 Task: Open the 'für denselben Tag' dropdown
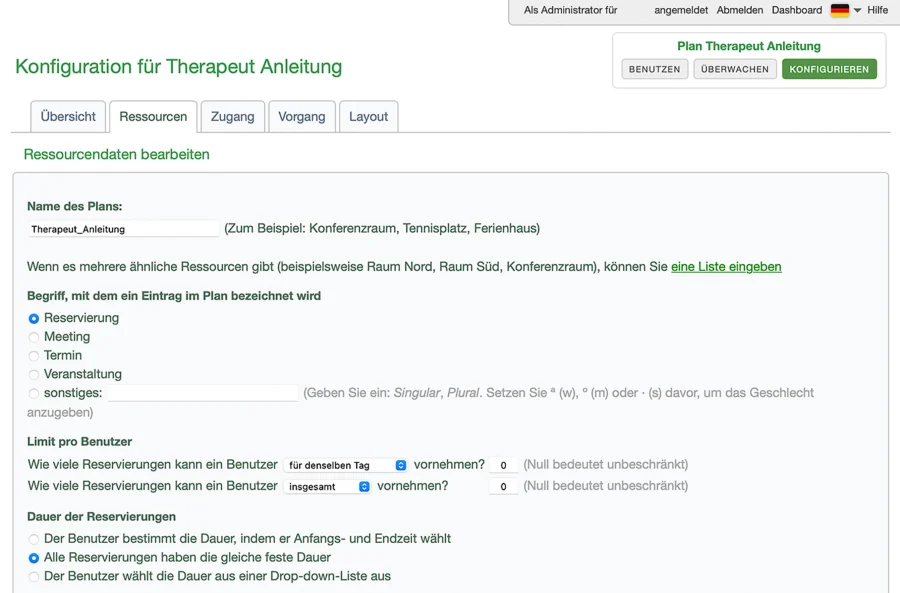[x=346, y=465]
